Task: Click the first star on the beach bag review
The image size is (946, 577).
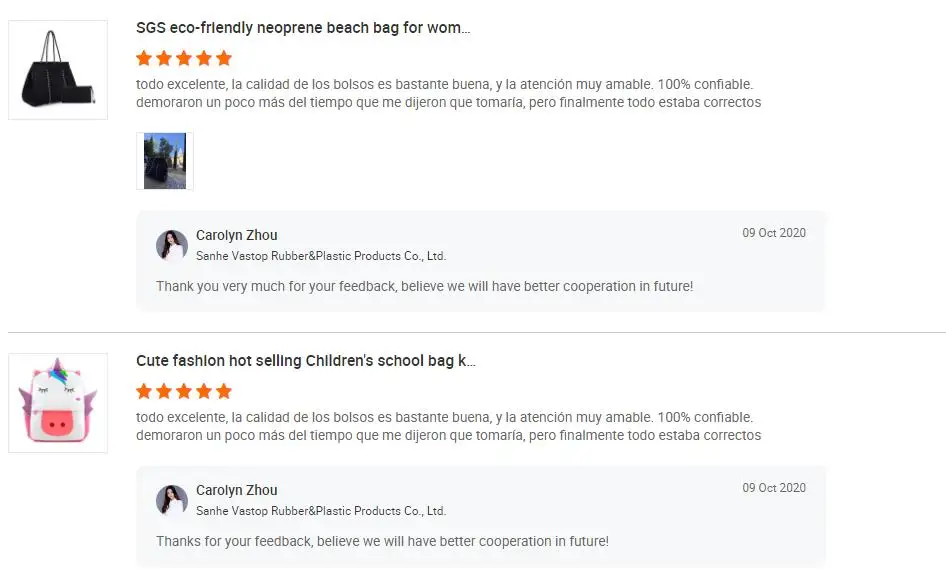Action: (x=144, y=58)
